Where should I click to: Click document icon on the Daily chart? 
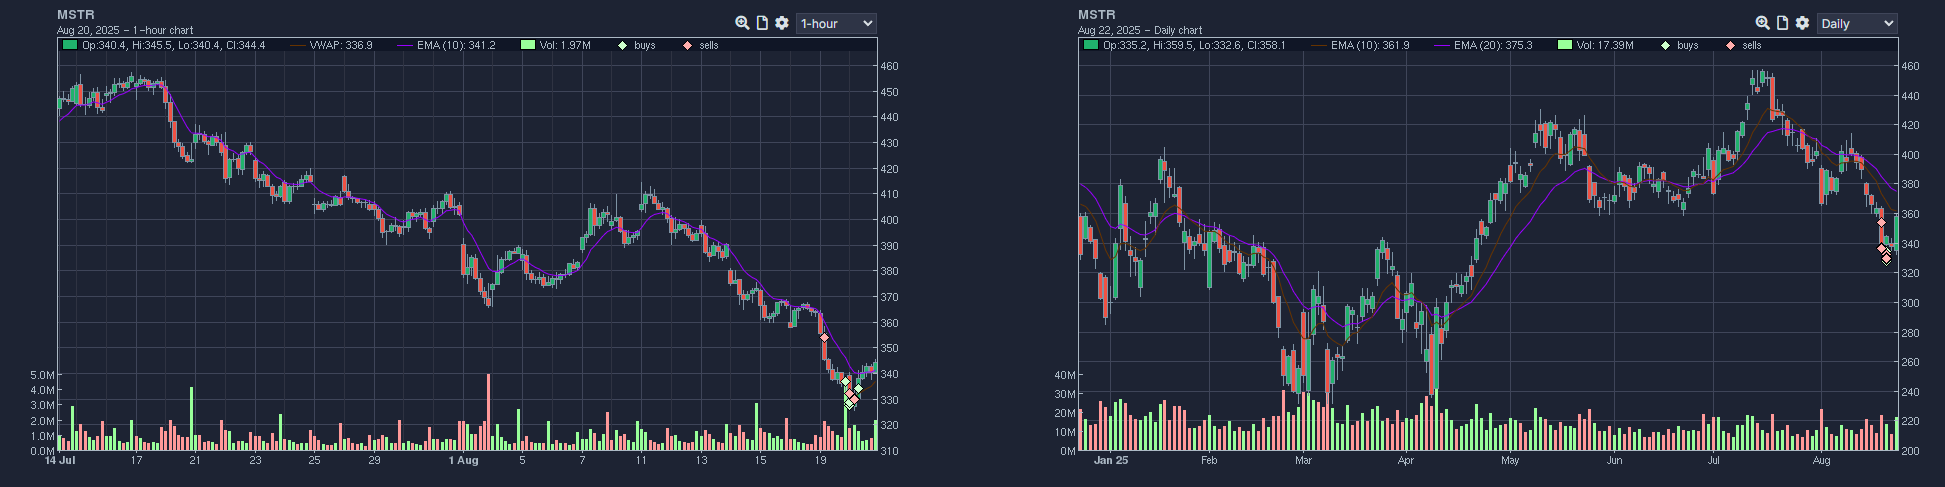point(1783,23)
